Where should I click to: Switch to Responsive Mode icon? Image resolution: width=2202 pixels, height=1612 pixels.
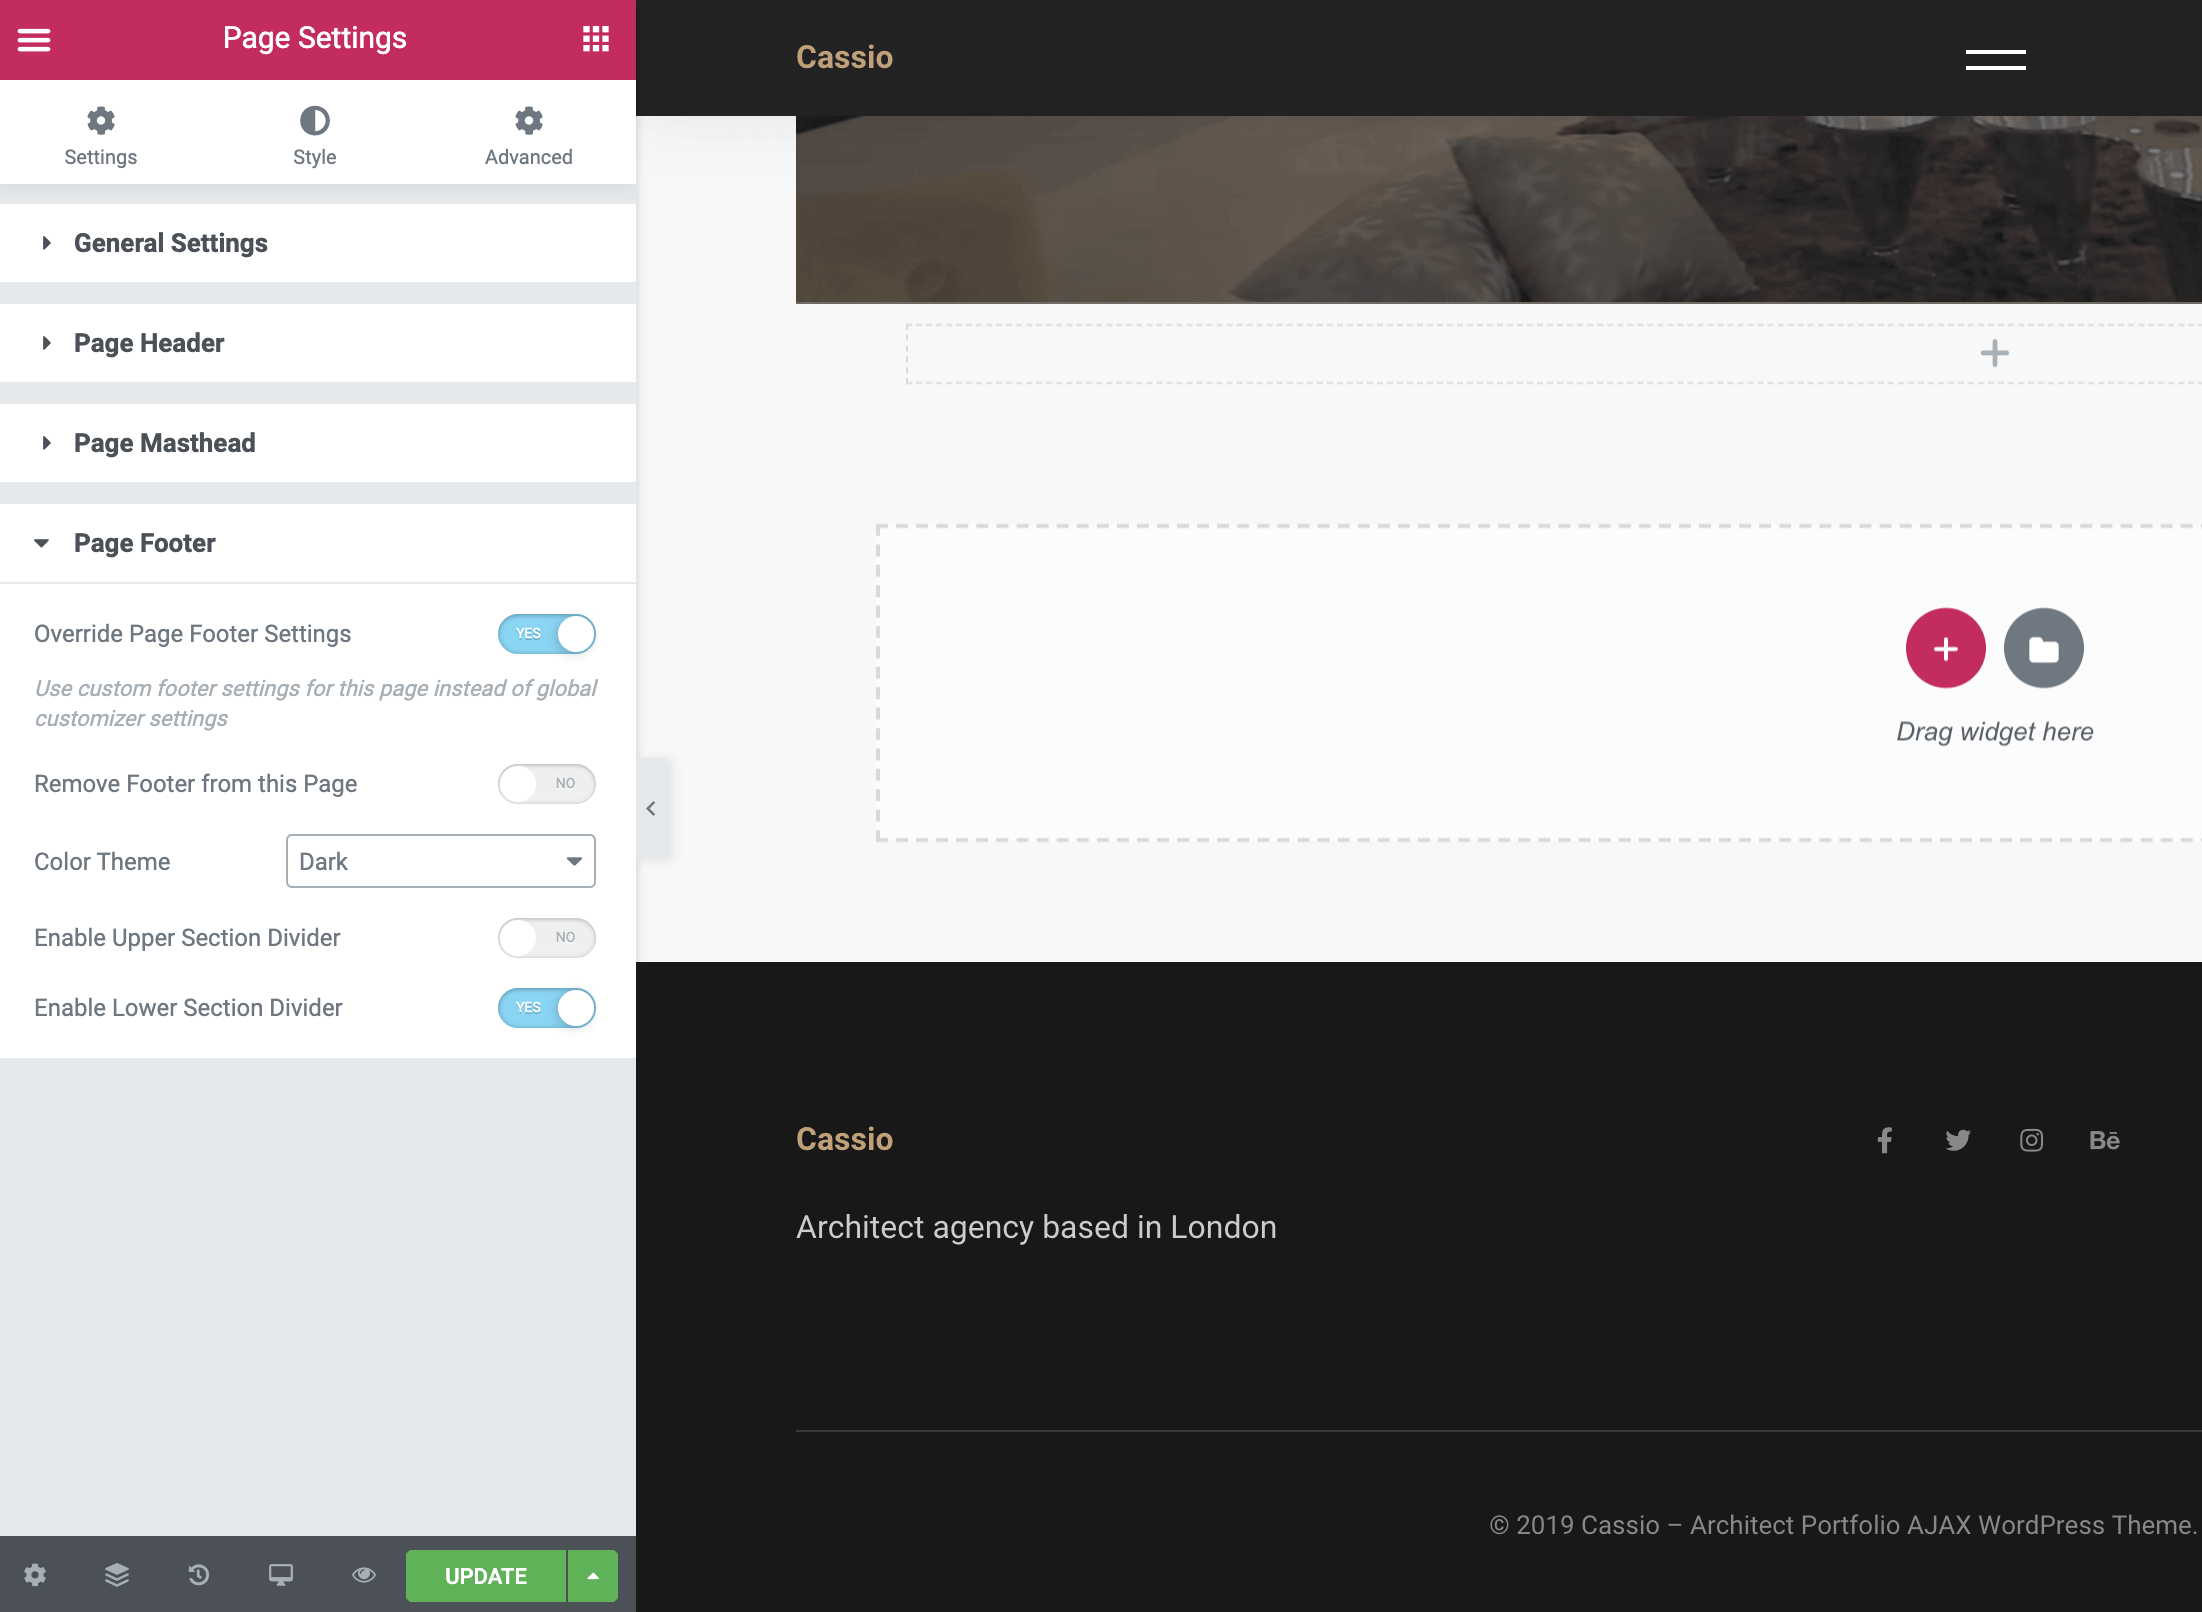coord(281,1575)
